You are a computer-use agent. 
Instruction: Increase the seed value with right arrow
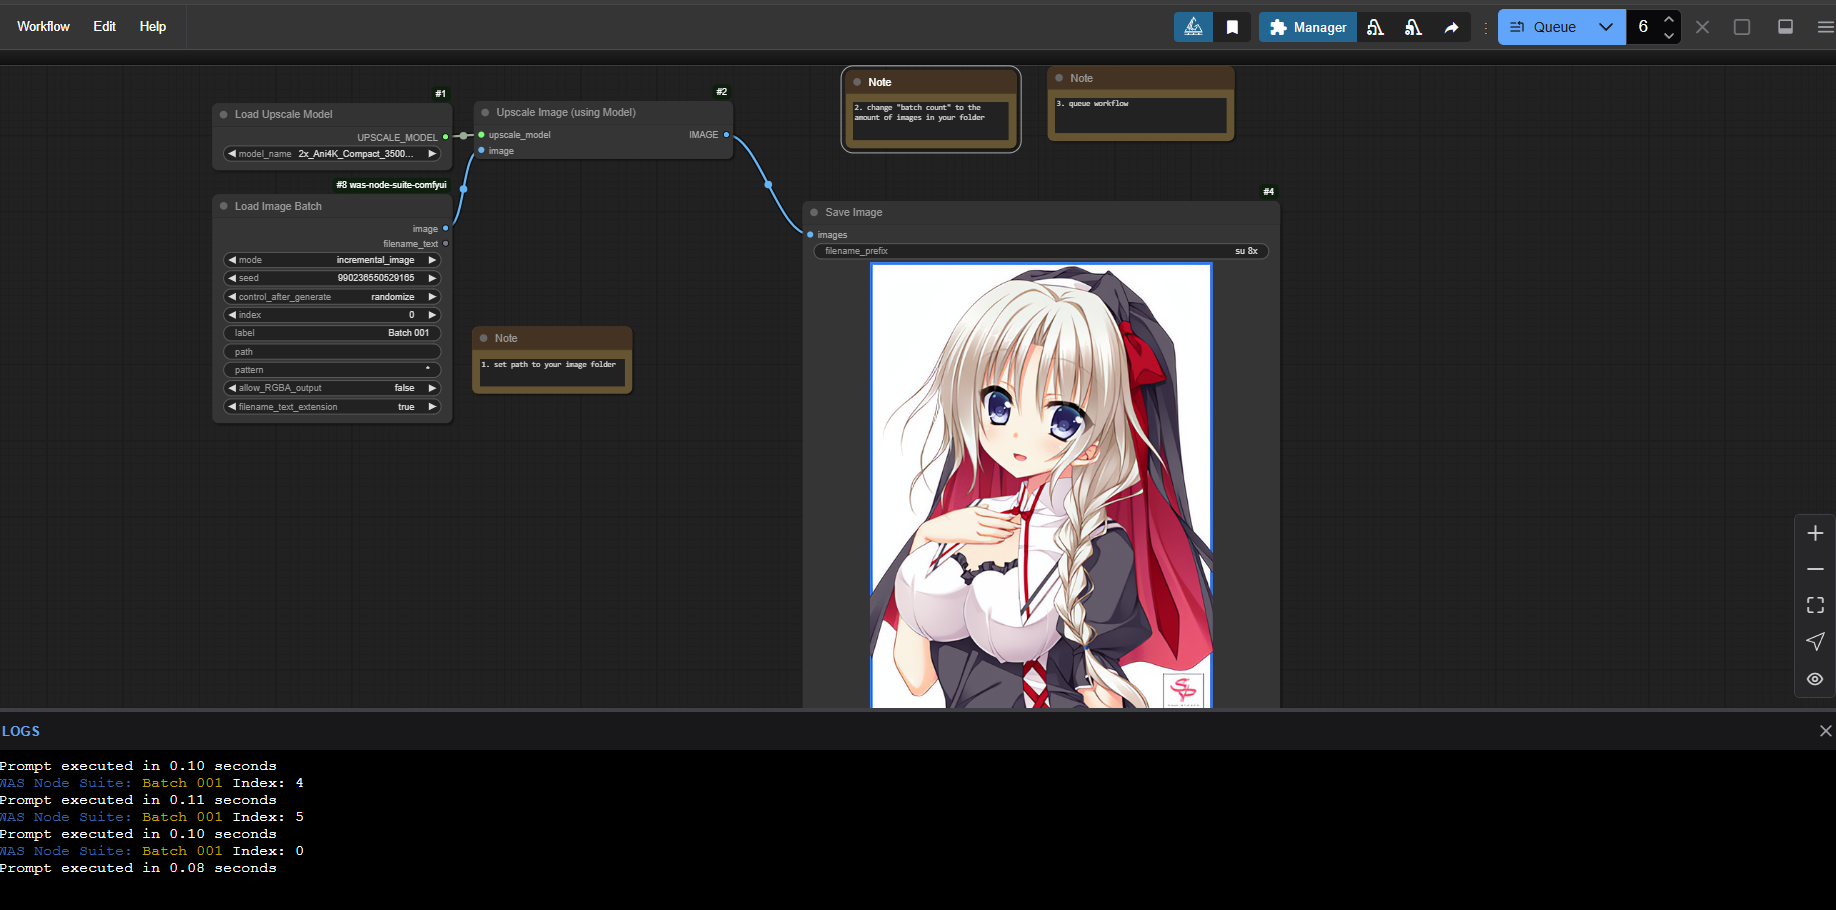click(433, 278)
